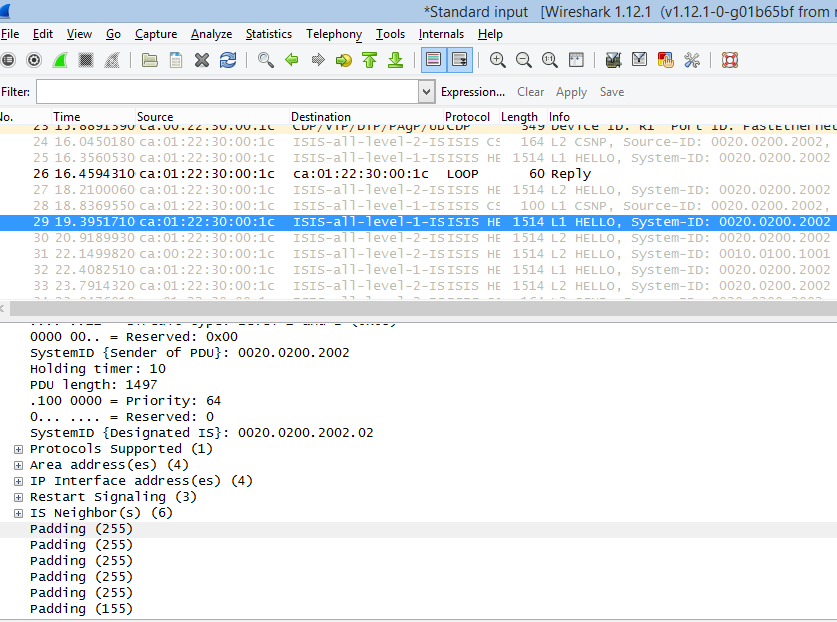Screen dimensions: 837x622
Task: Open the capture filters dialog icon
Action: tap(614, 60)
